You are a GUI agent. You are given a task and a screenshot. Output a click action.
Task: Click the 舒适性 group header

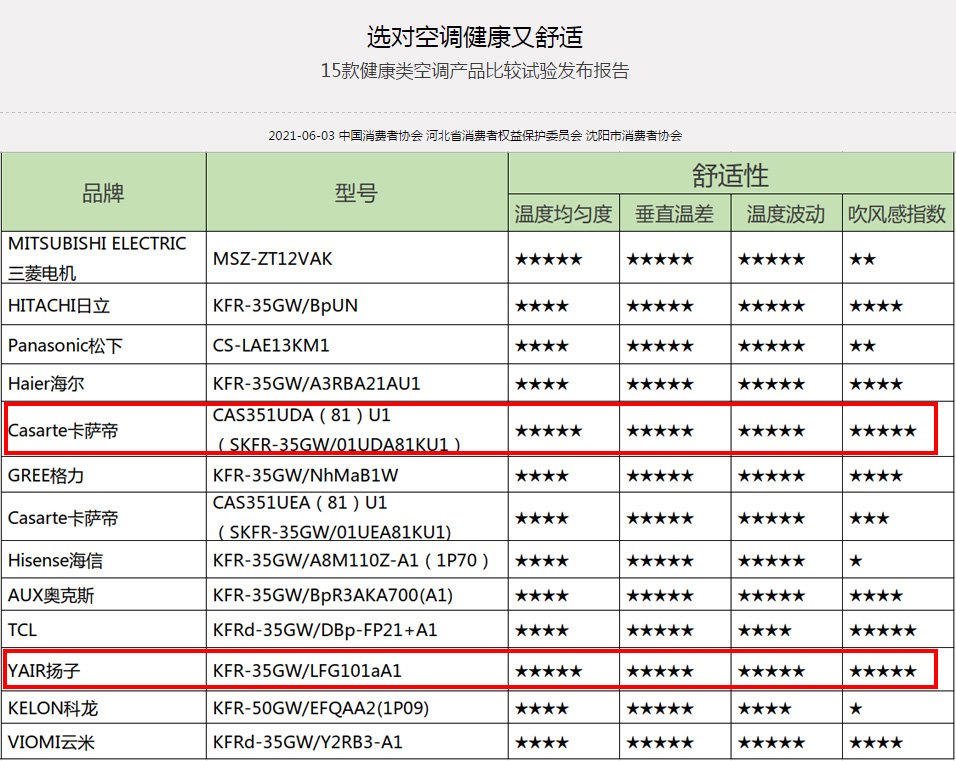[x=730, y=176]
